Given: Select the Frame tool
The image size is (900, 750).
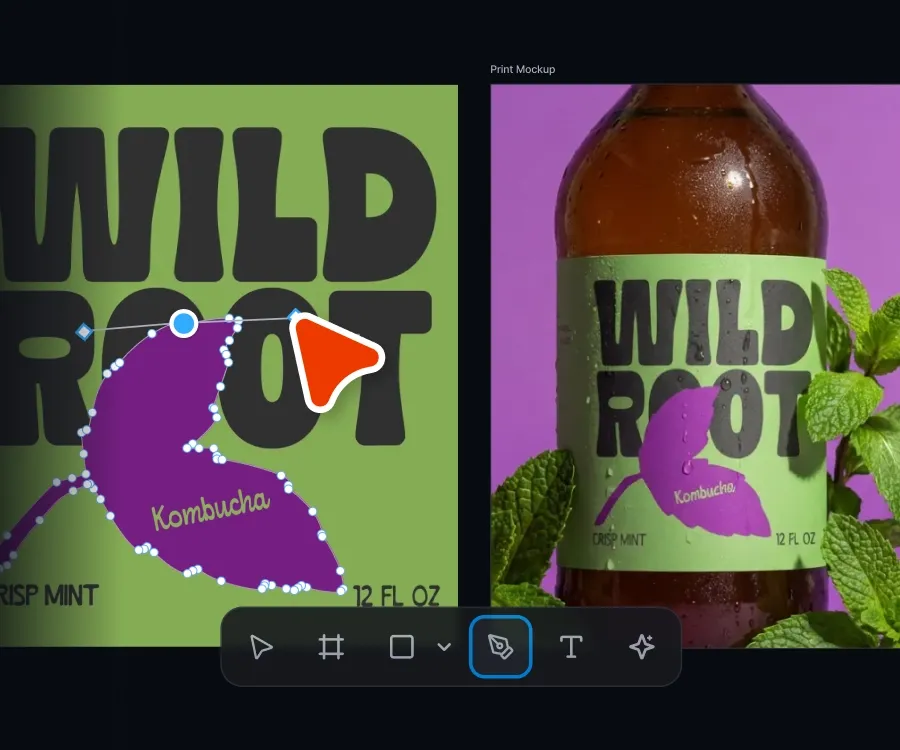Looking at the screenshot, I should [x=331, y=647].
